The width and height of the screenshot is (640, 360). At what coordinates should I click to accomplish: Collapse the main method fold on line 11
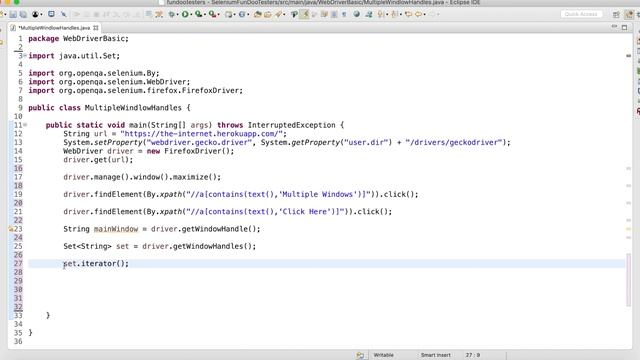25,124
